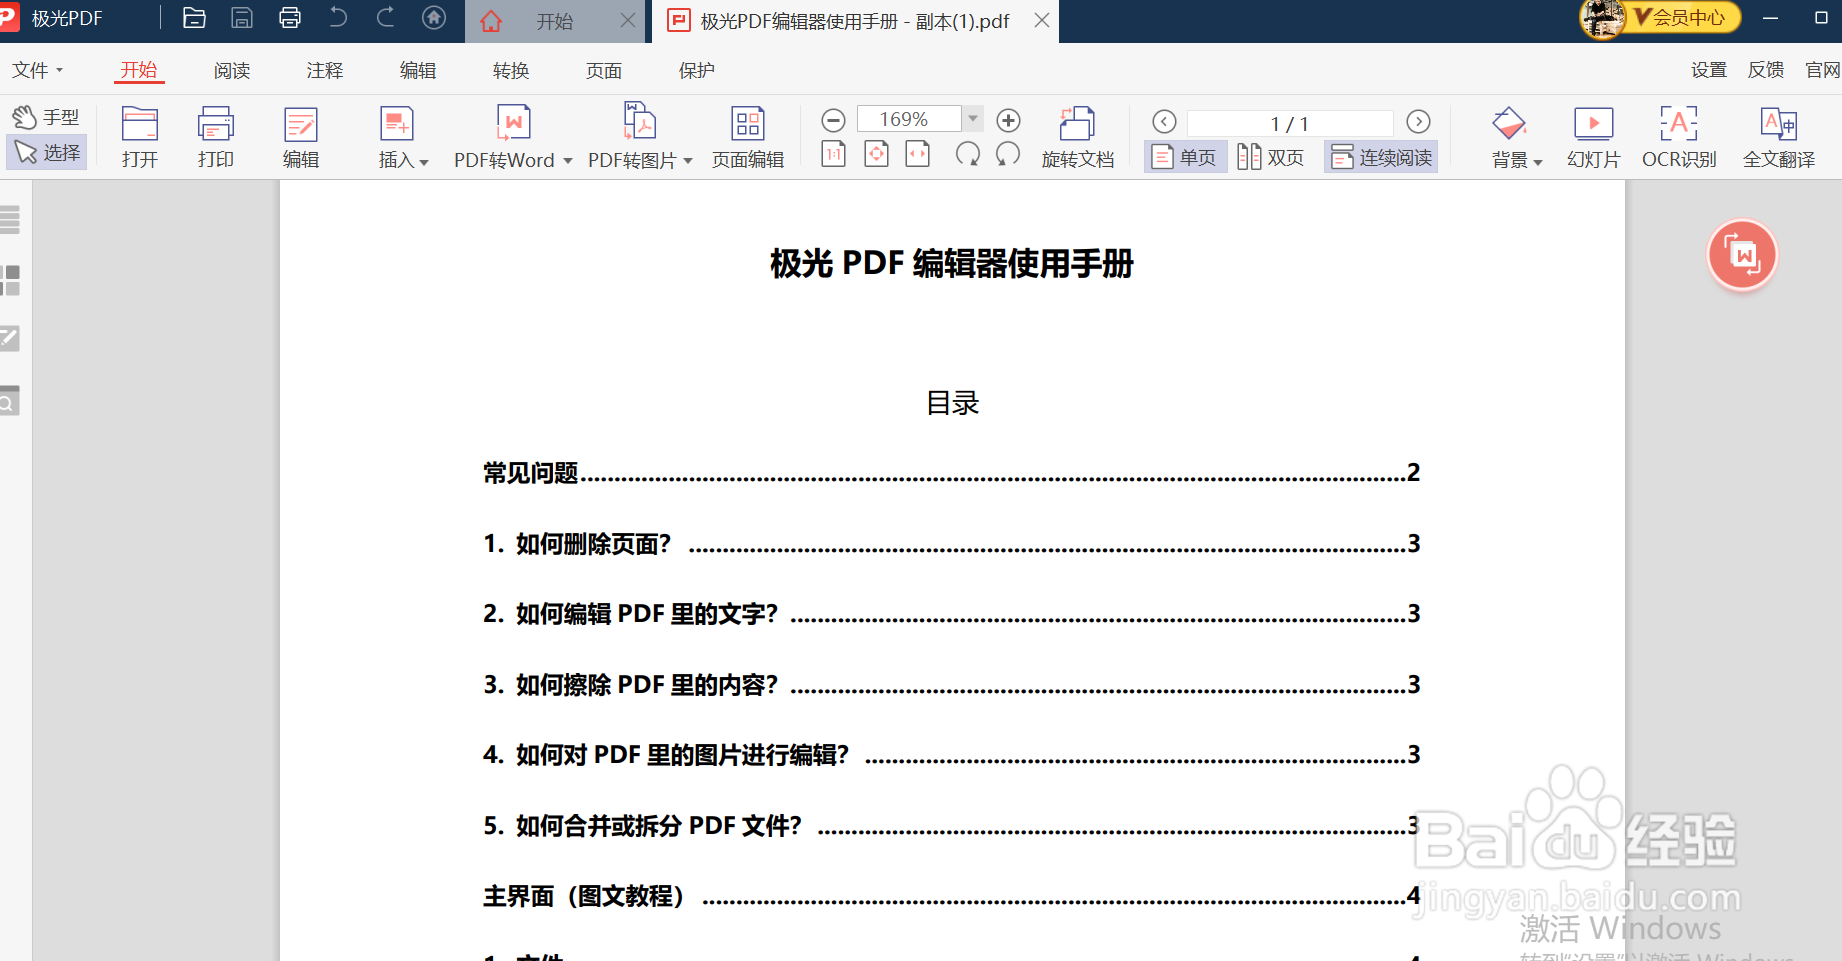1842x961 pixels.
Task: Close the 极光PDF编辑器使用手册 PDF tab
Action: [x=1042, y=20]
